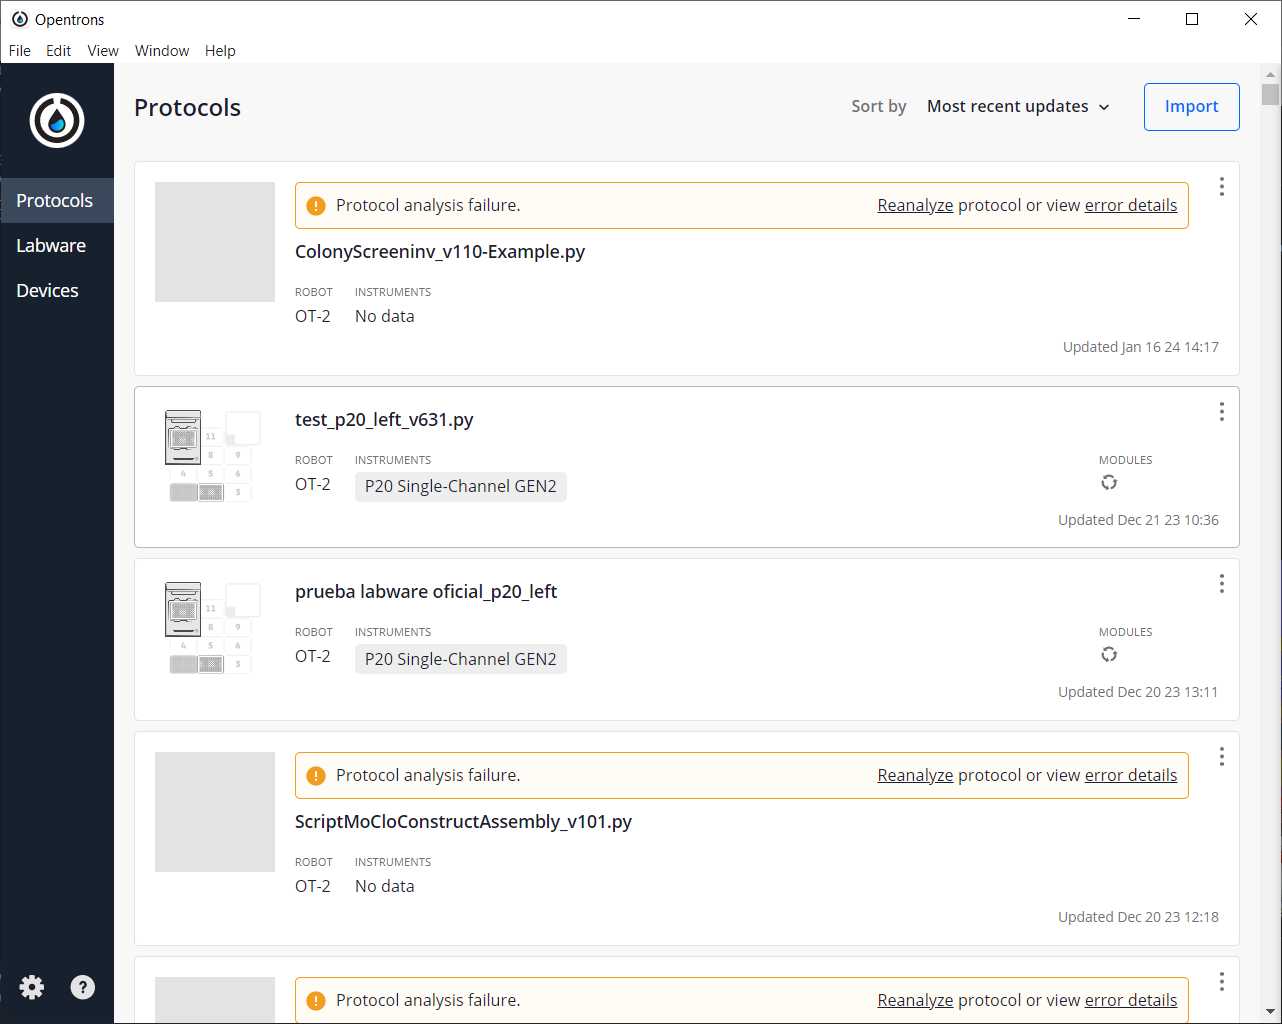This screenshot has height=1024, width=1282.
Task: Click the prueba labware oficial_p20_left protocol name
Action: 426,592
